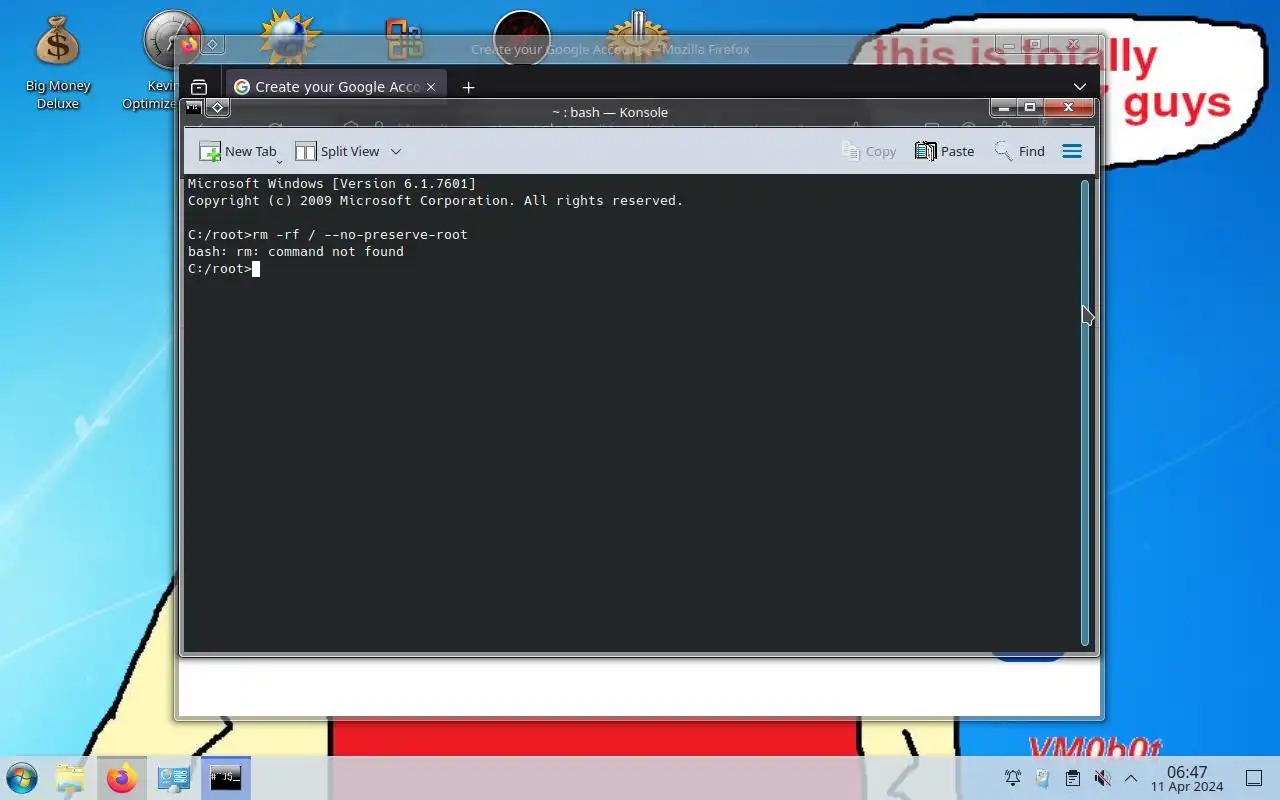Close the Konsole window
Screen dimensions: 1280x800
pyautogui.click(x=1069, y=107)
